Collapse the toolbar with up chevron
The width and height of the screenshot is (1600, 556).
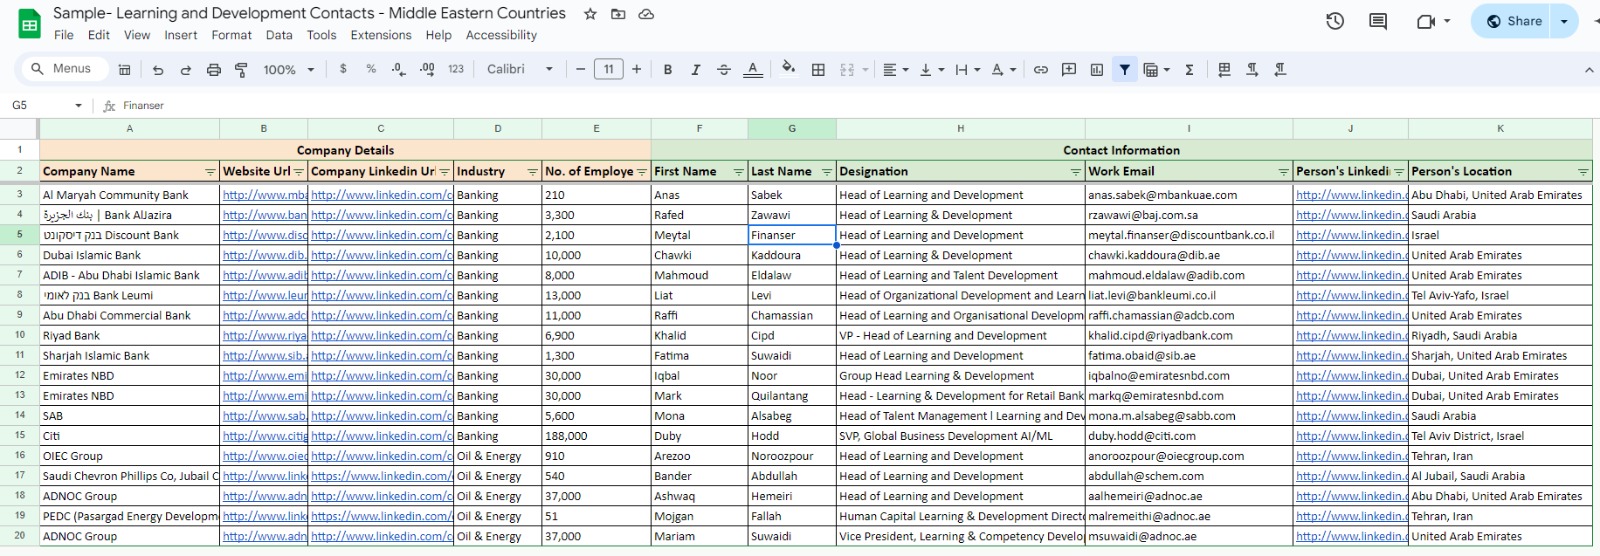click(x=1589, y=69)
